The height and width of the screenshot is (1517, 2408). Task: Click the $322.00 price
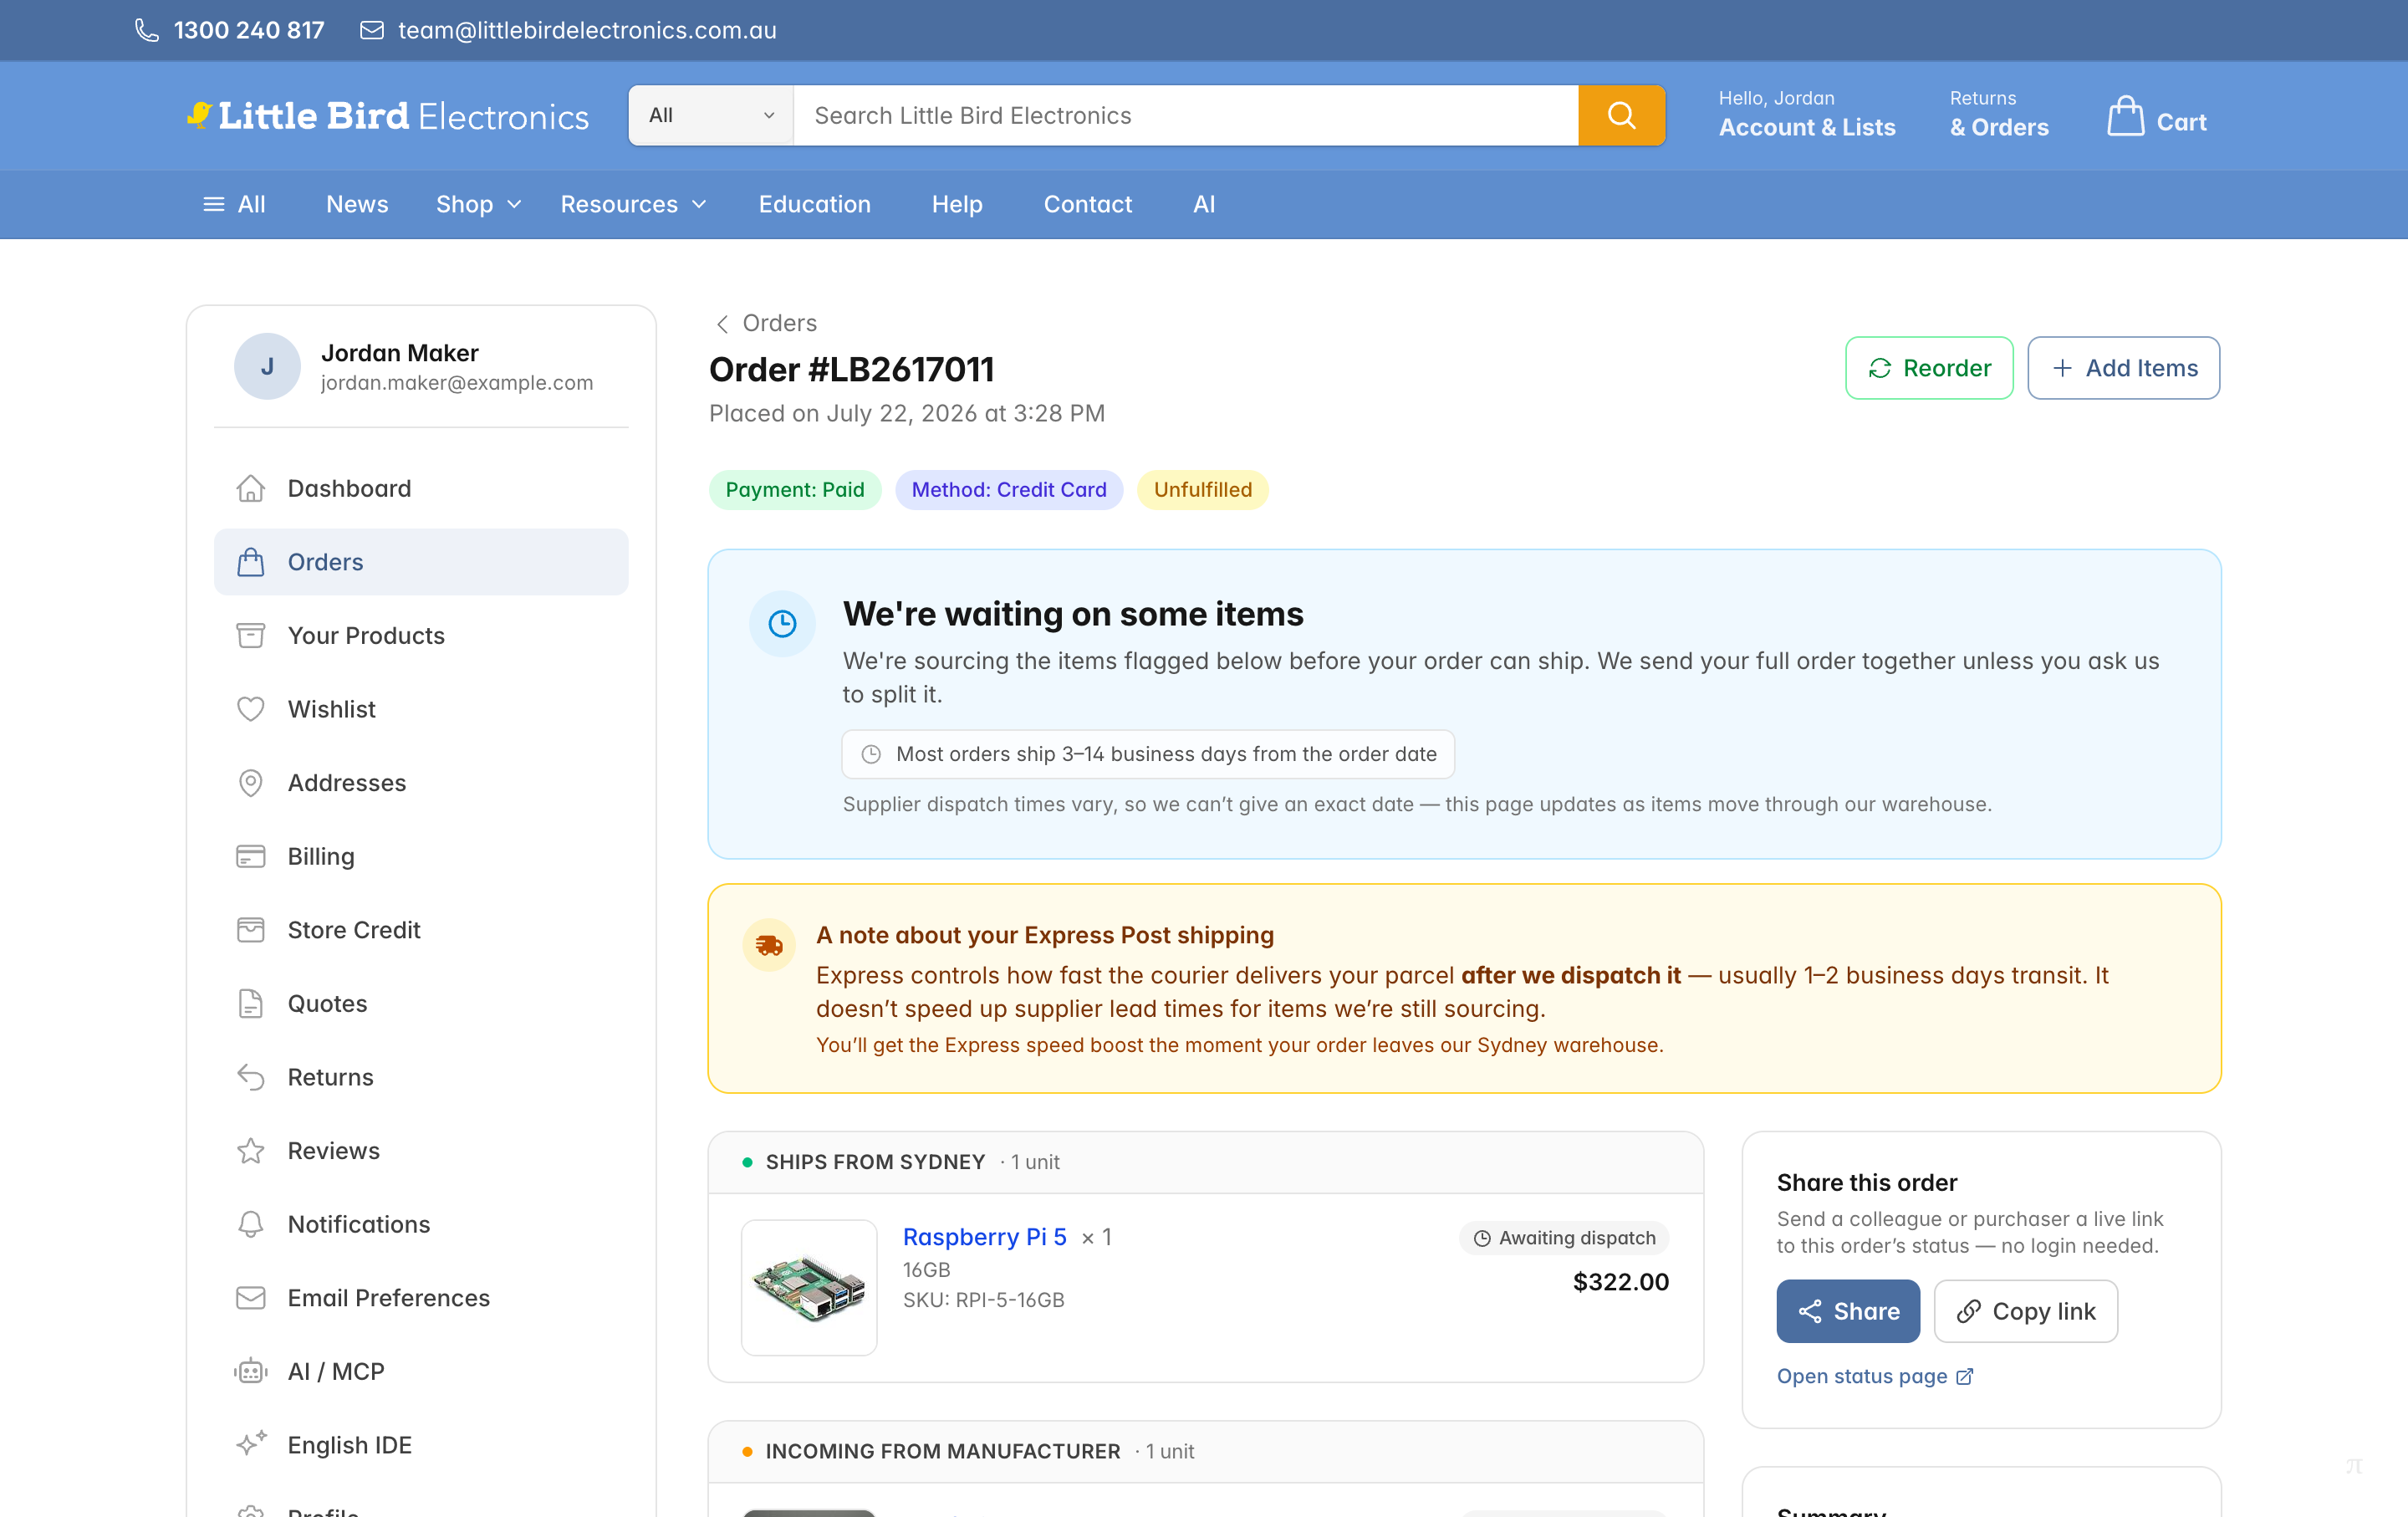pos(1621,1282)
